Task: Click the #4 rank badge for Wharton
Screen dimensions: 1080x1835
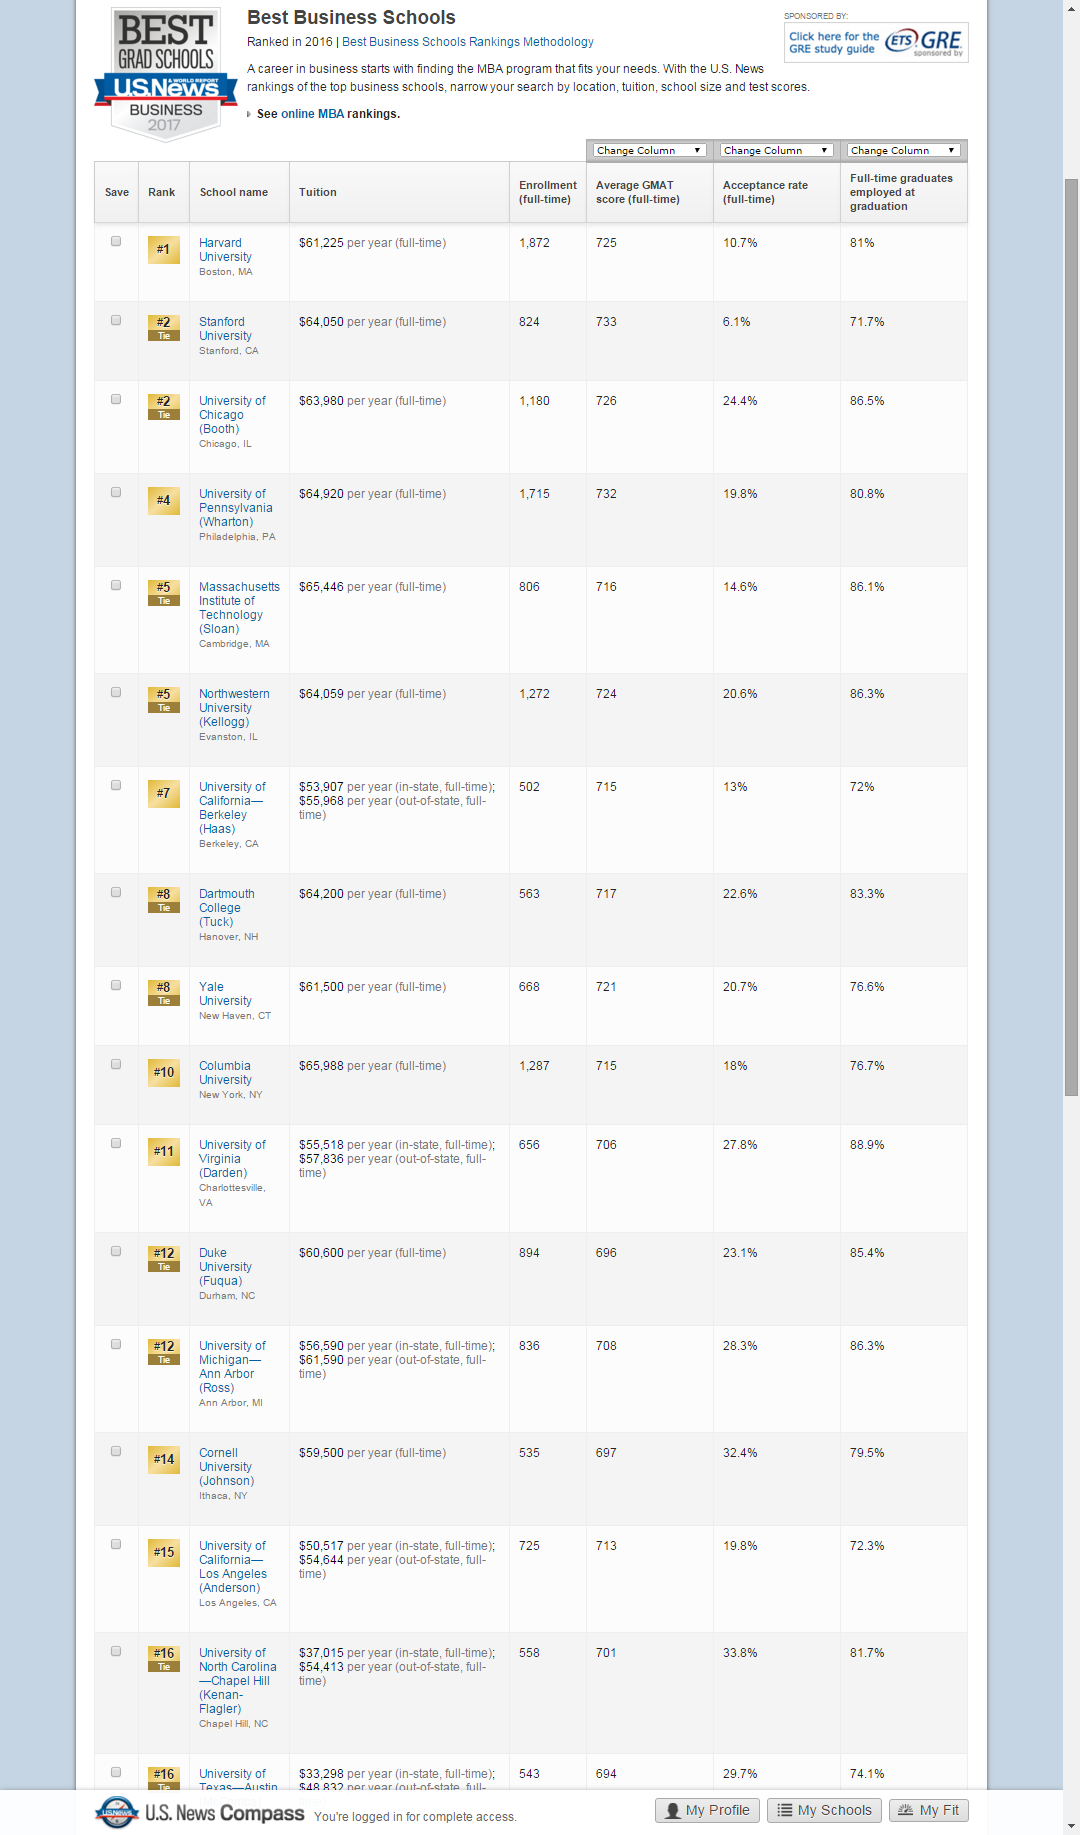Action: coord(163,500)
